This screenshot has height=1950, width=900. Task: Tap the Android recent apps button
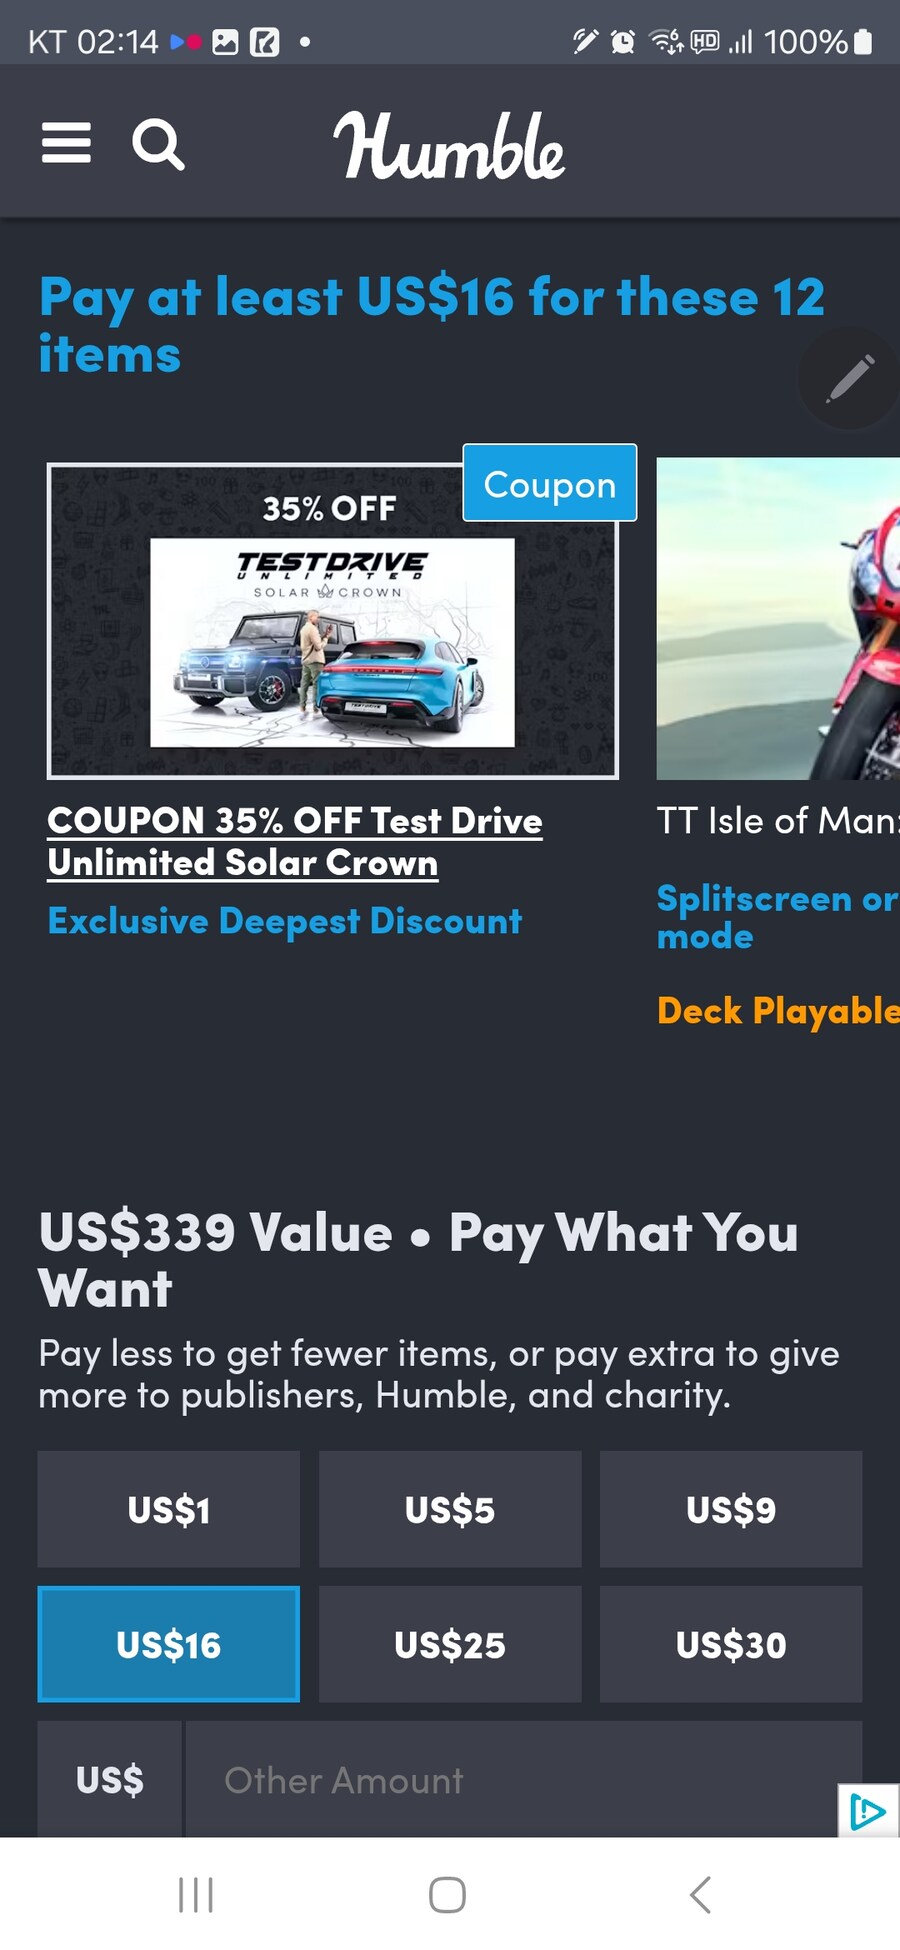(196, 1894)
